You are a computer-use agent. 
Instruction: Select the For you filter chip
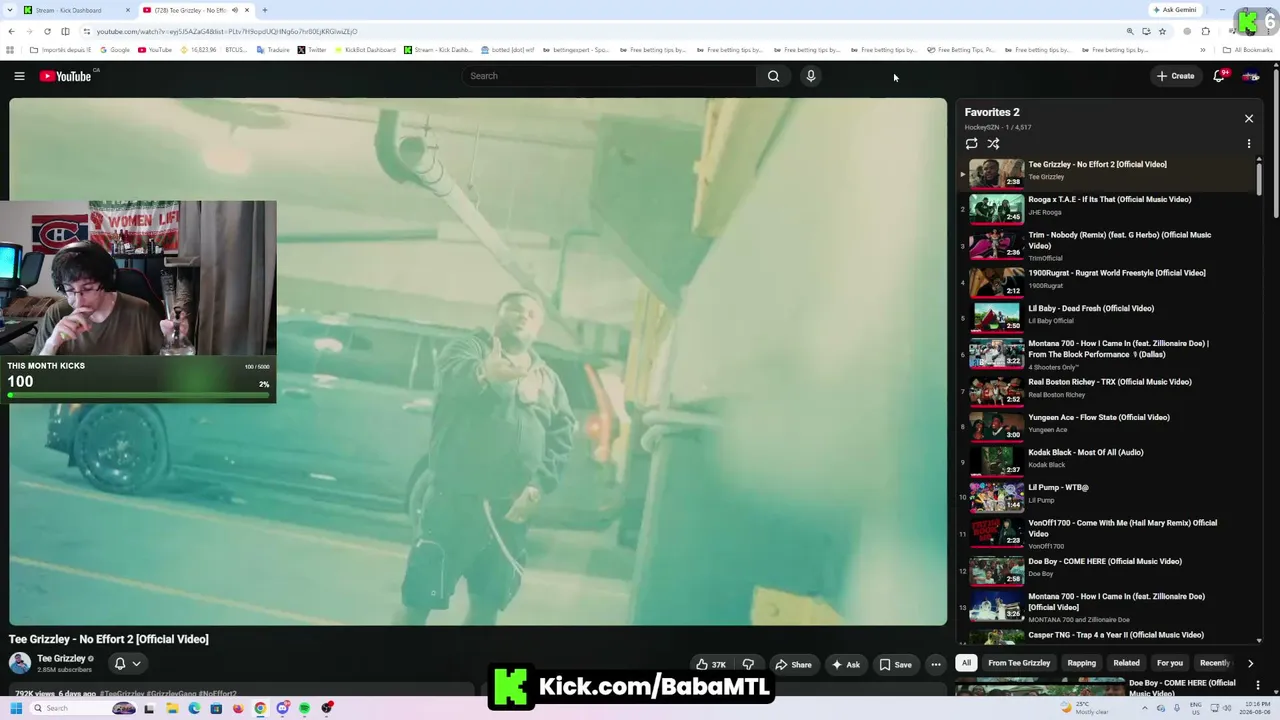[1169, 663]
